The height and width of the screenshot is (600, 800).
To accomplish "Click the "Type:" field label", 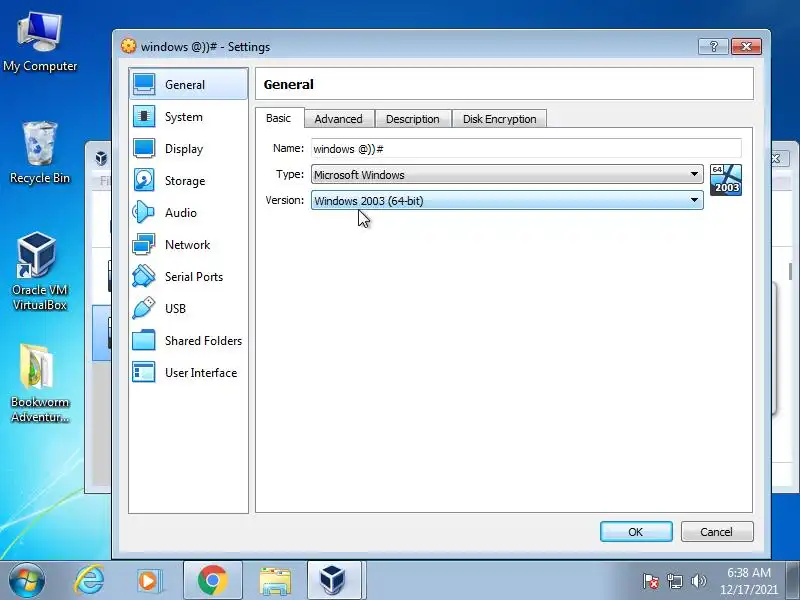I will 290,174.
